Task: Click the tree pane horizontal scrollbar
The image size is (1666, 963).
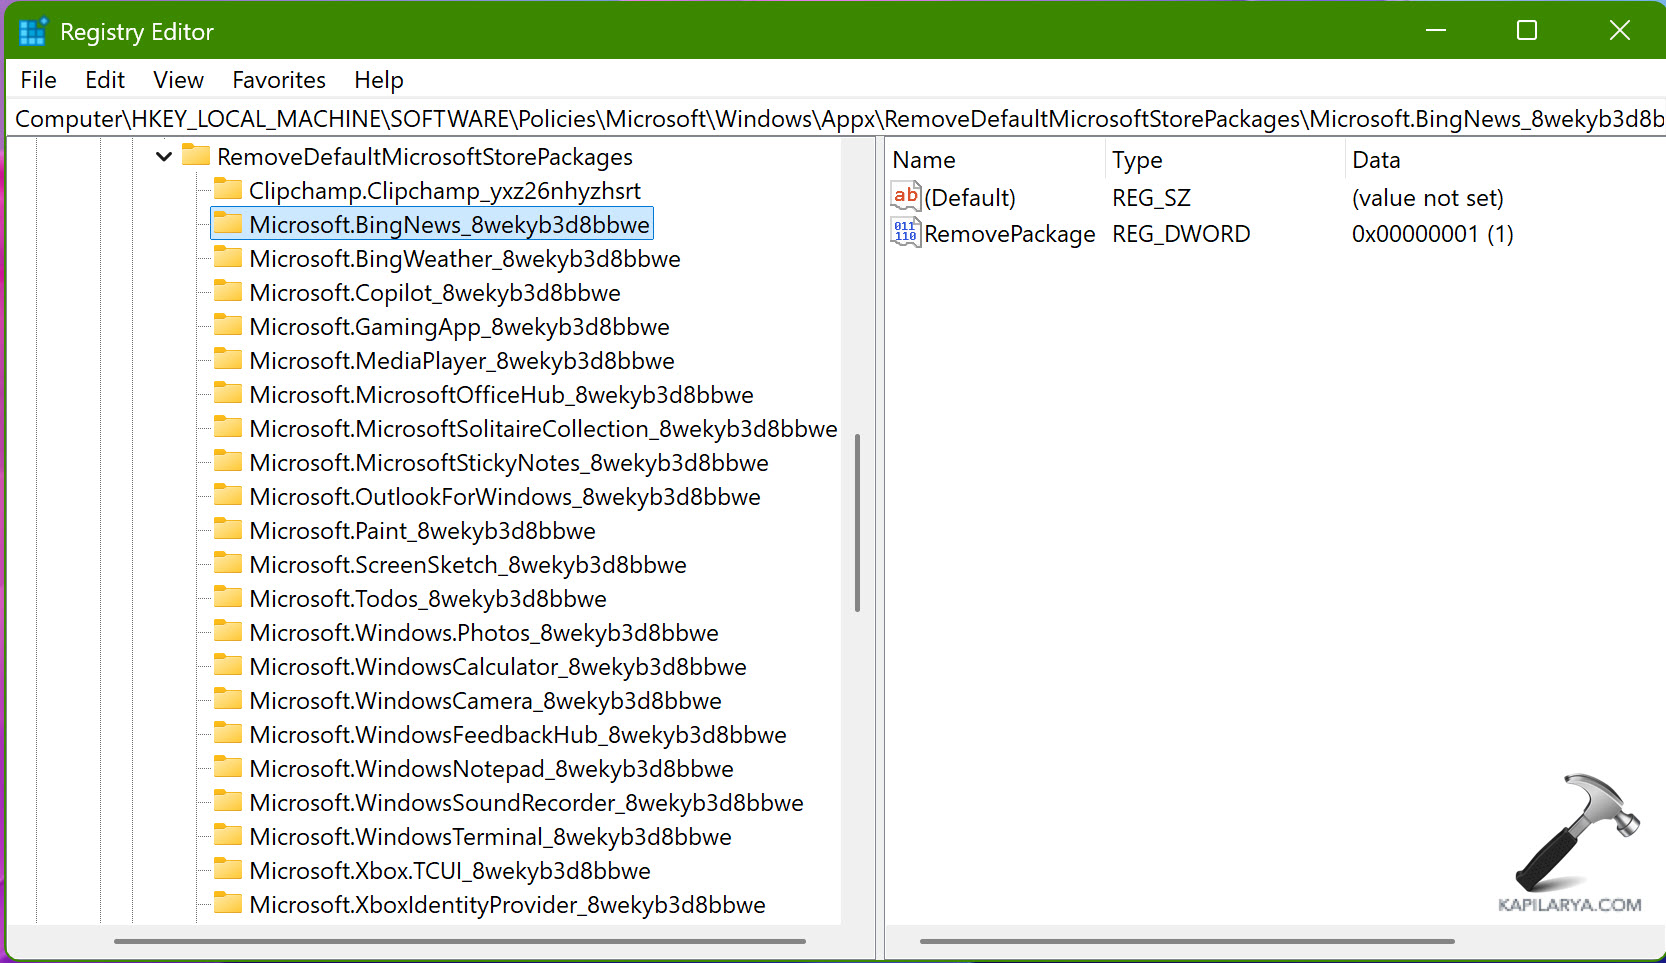Action: coord(460,941)
